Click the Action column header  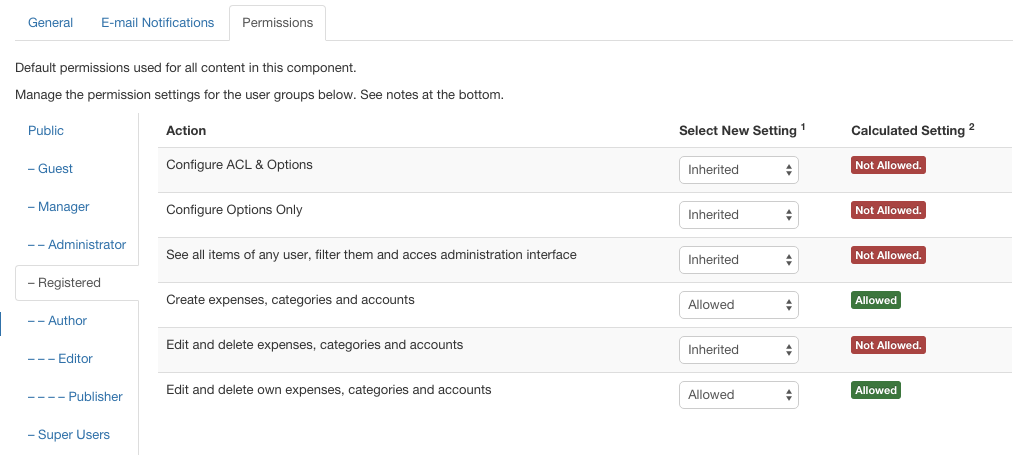(186, 130)
